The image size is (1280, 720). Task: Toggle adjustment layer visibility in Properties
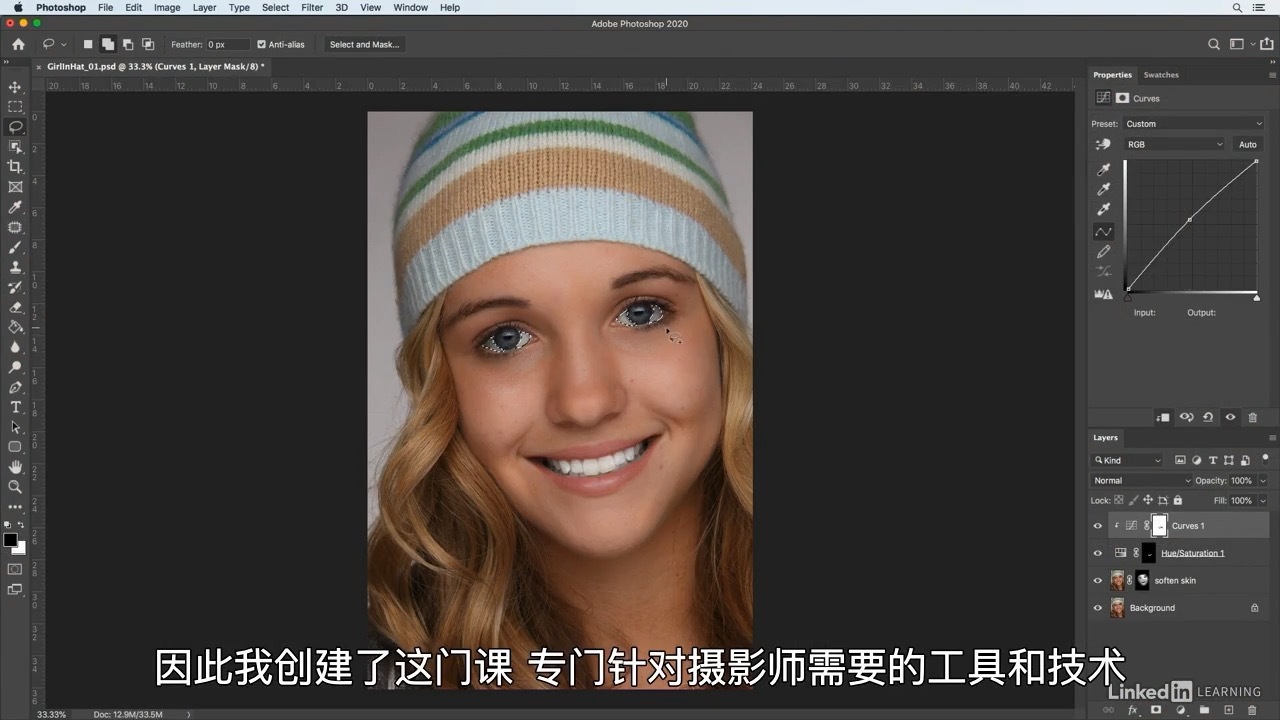(1231, 417)
